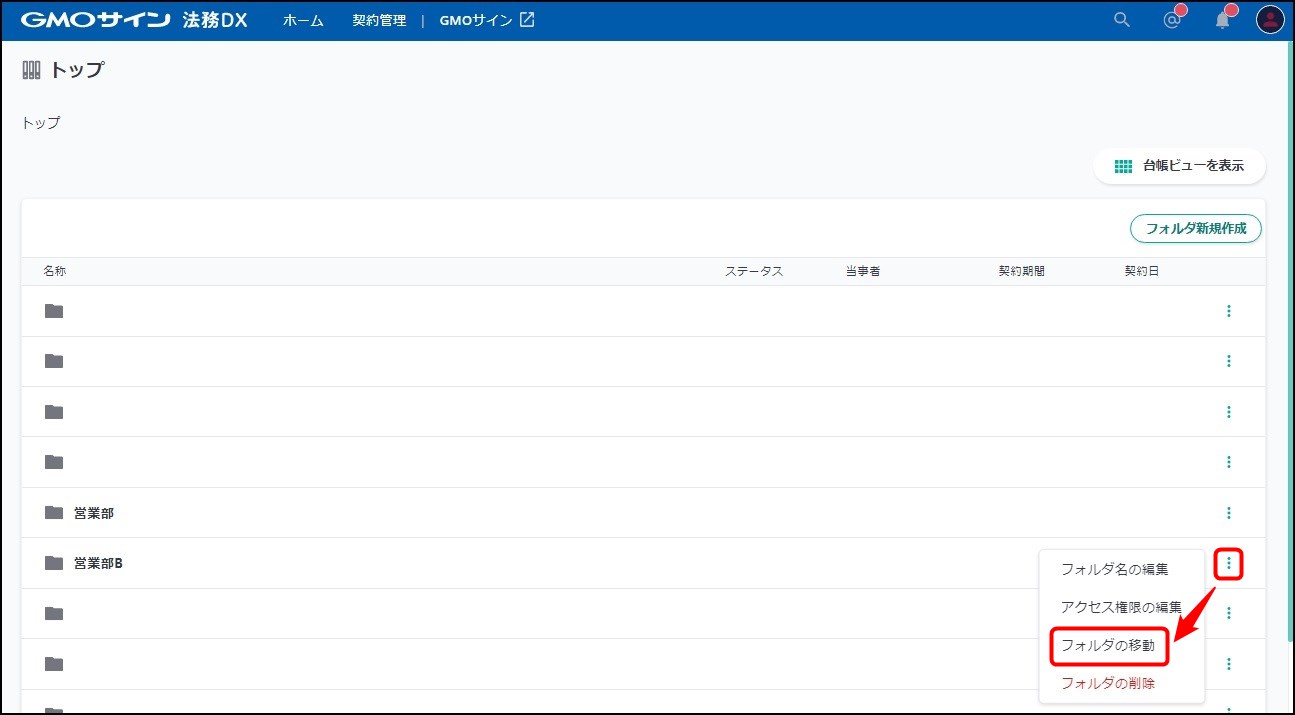The height and width of the screenshot is (715, 1295).
Task: Open three-dot menu for 営業部 folder
Action: point(1228,513)
